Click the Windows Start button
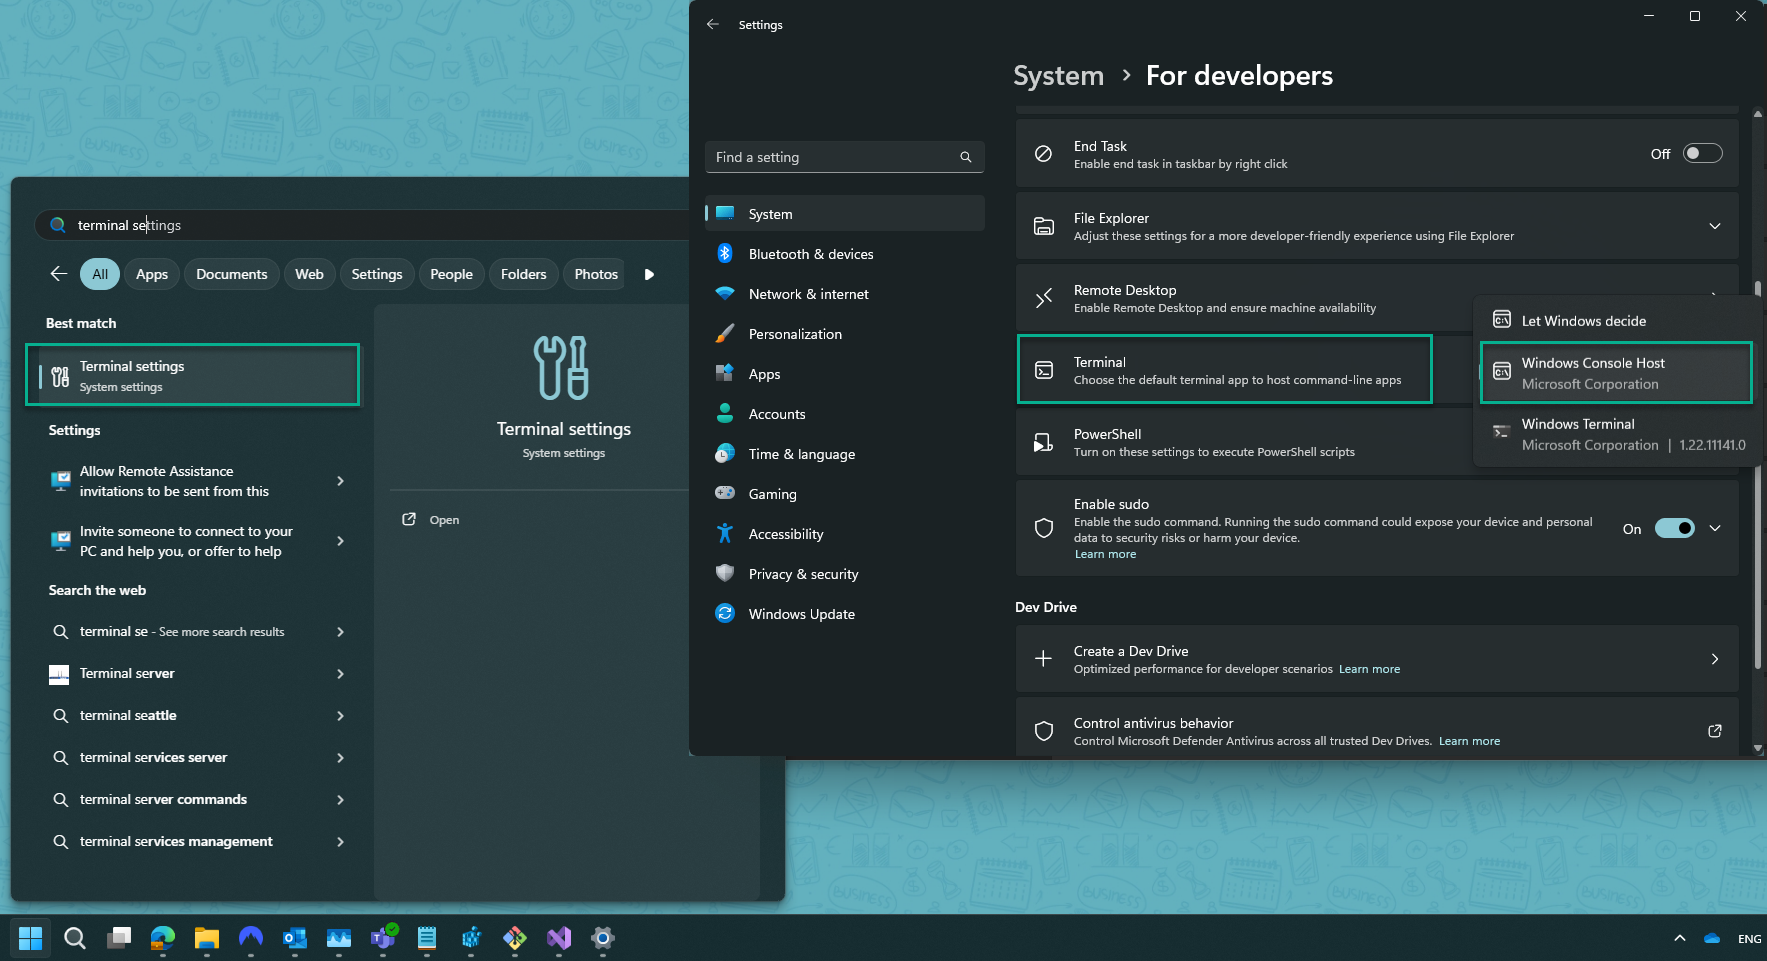 [x=31, y=938]
